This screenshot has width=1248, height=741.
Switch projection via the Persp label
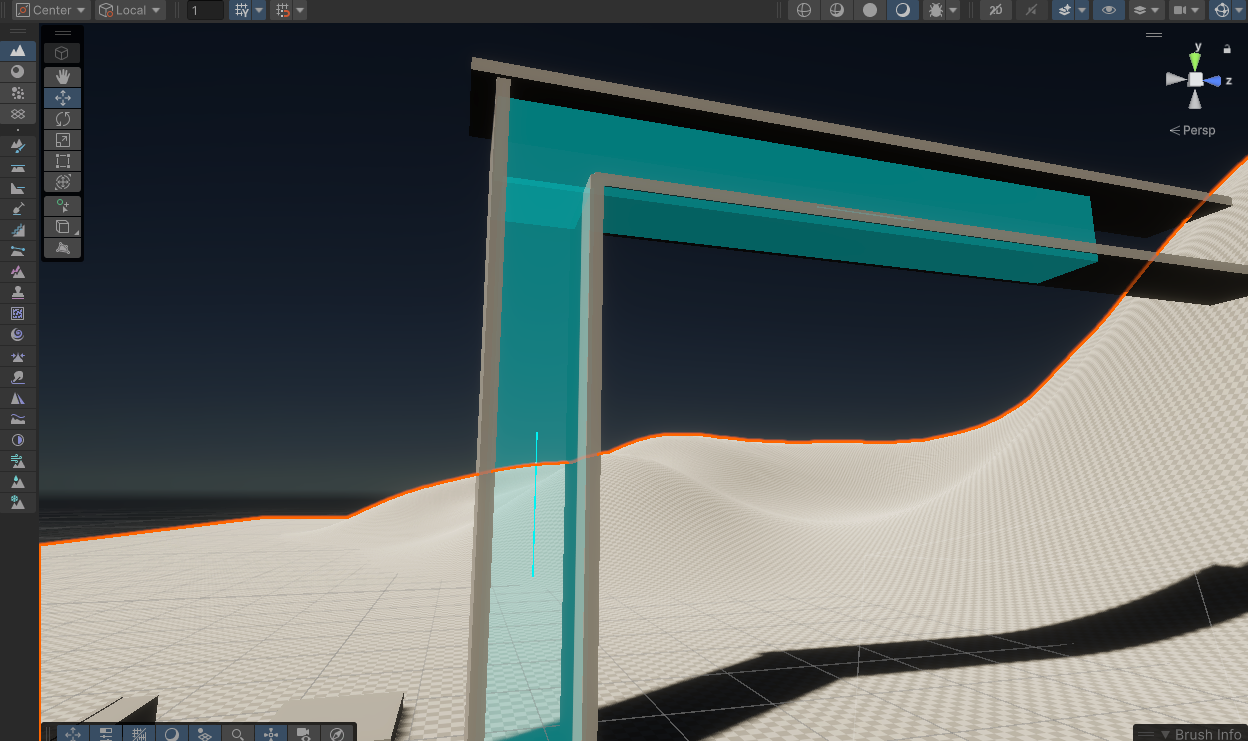[1192, 130]
